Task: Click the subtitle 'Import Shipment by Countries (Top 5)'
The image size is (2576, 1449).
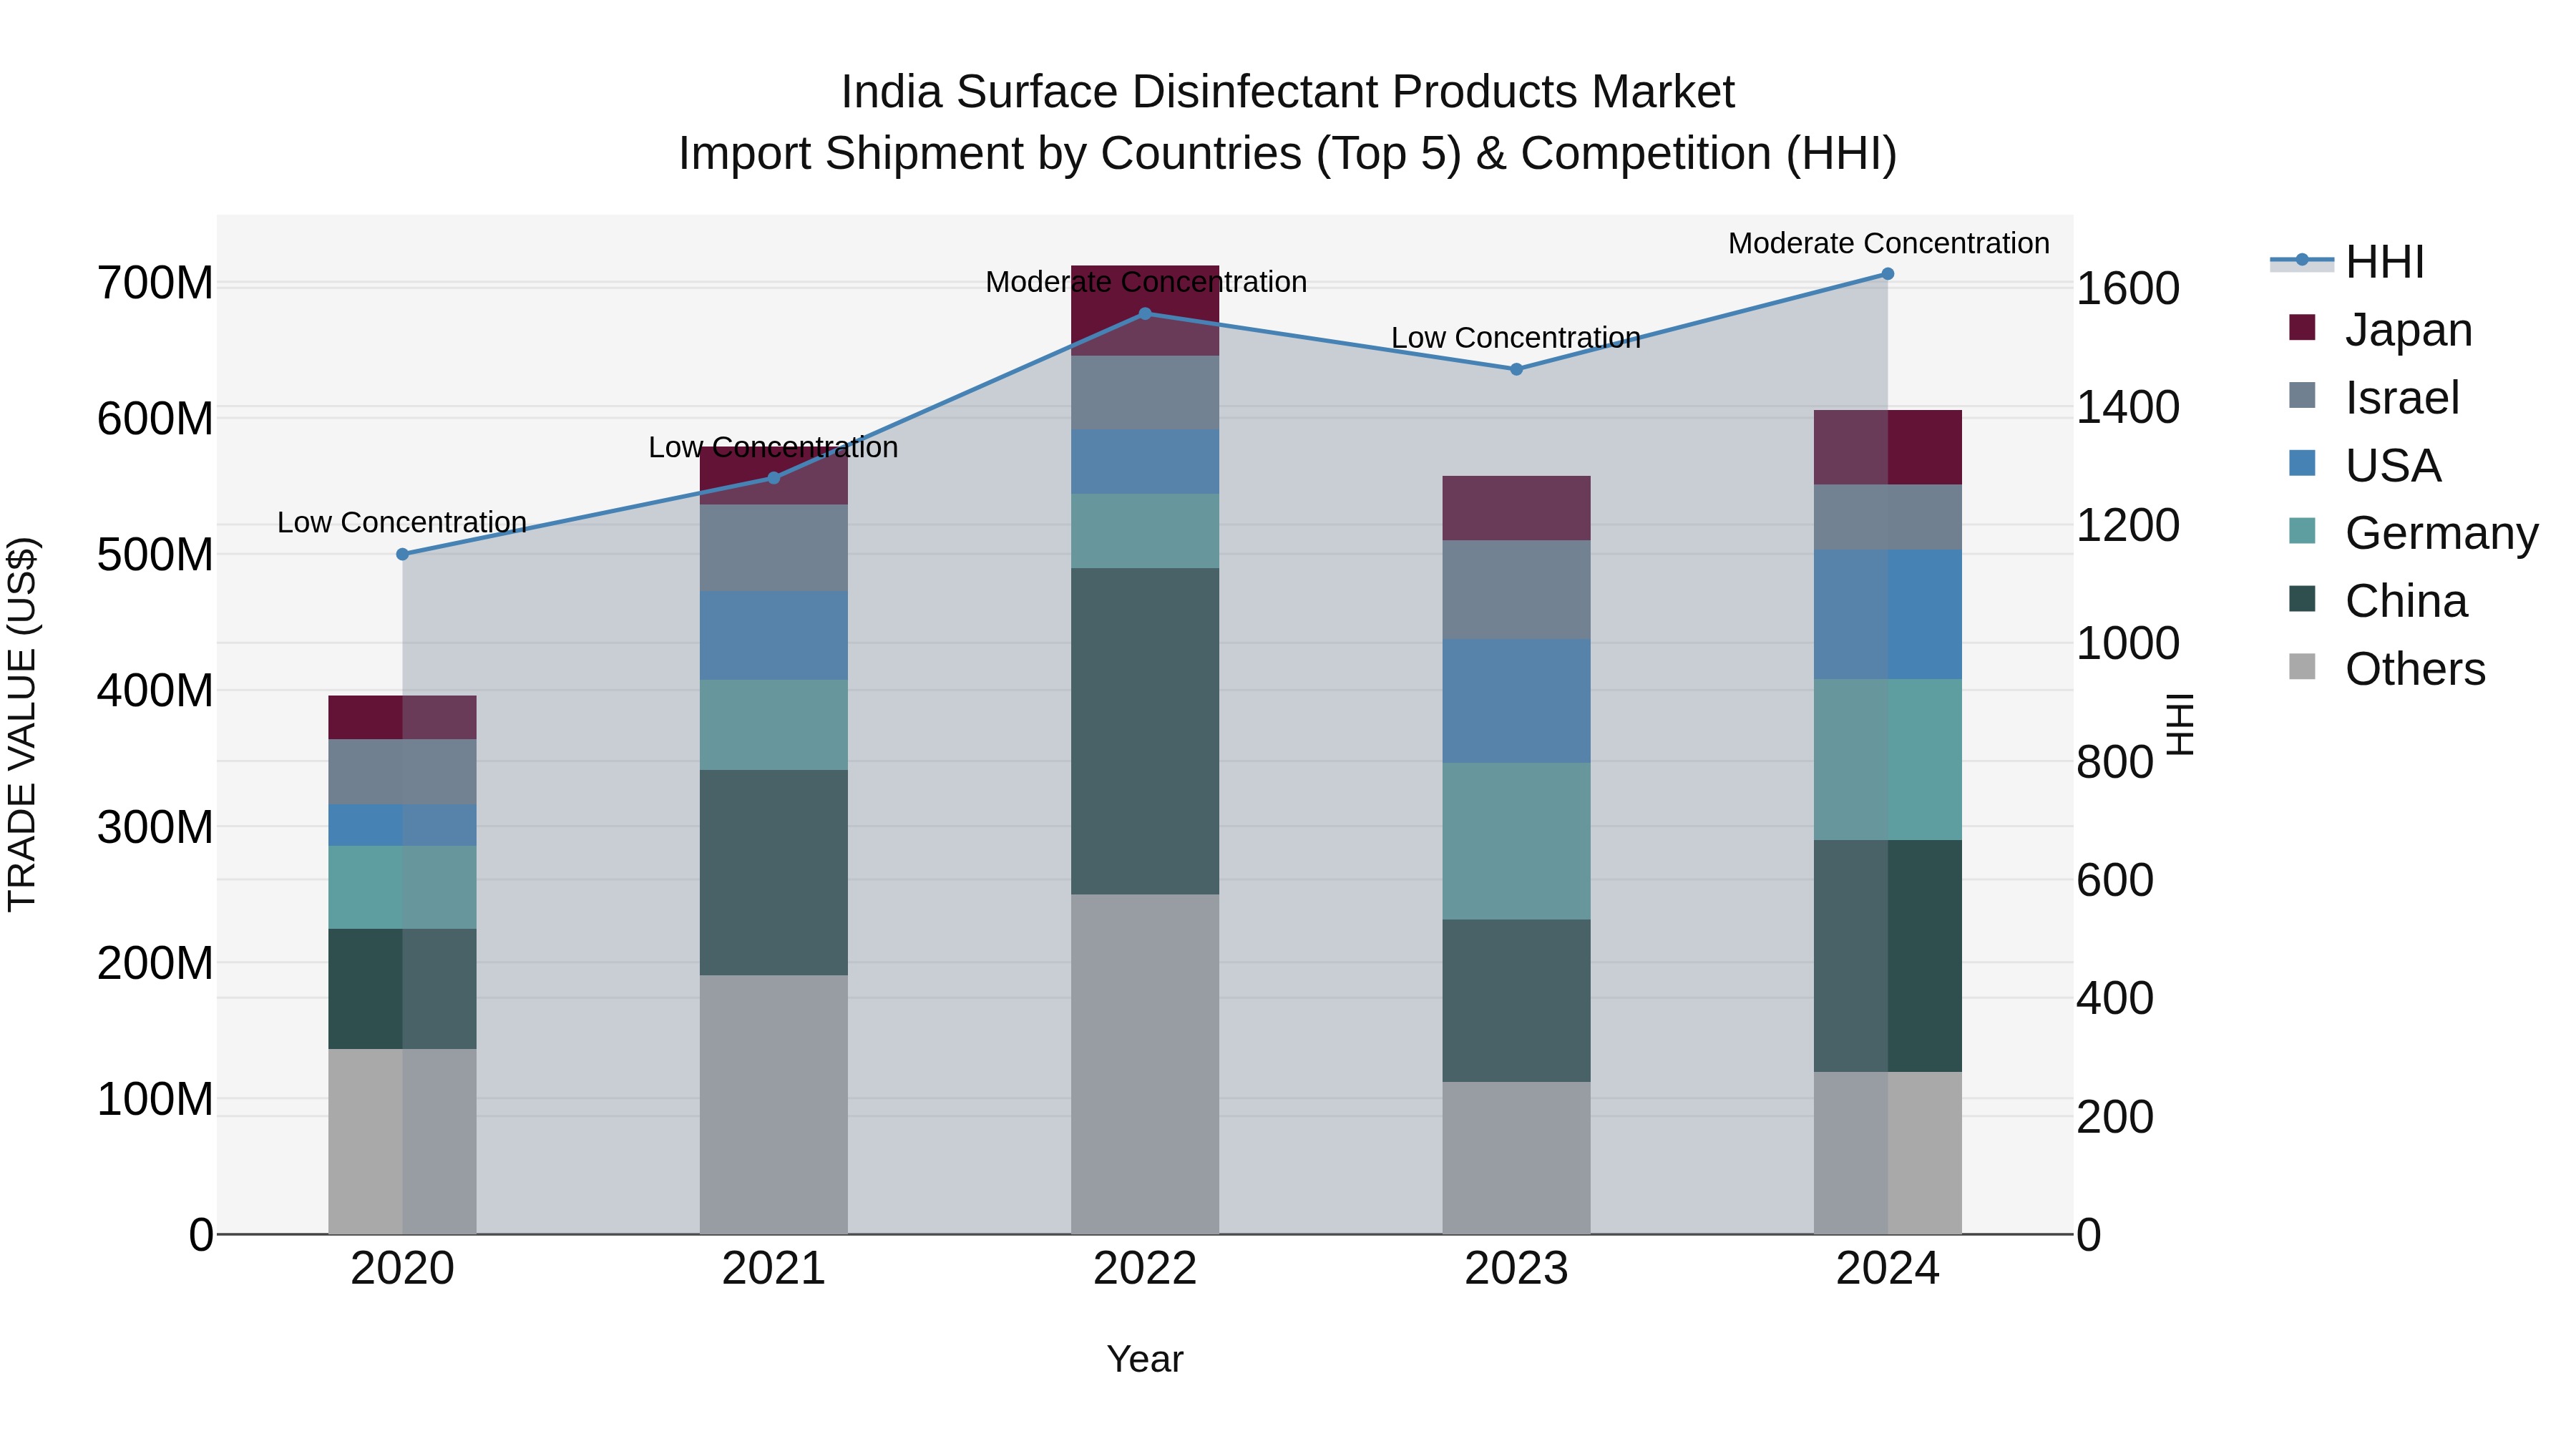Action: pos(1069,154)
